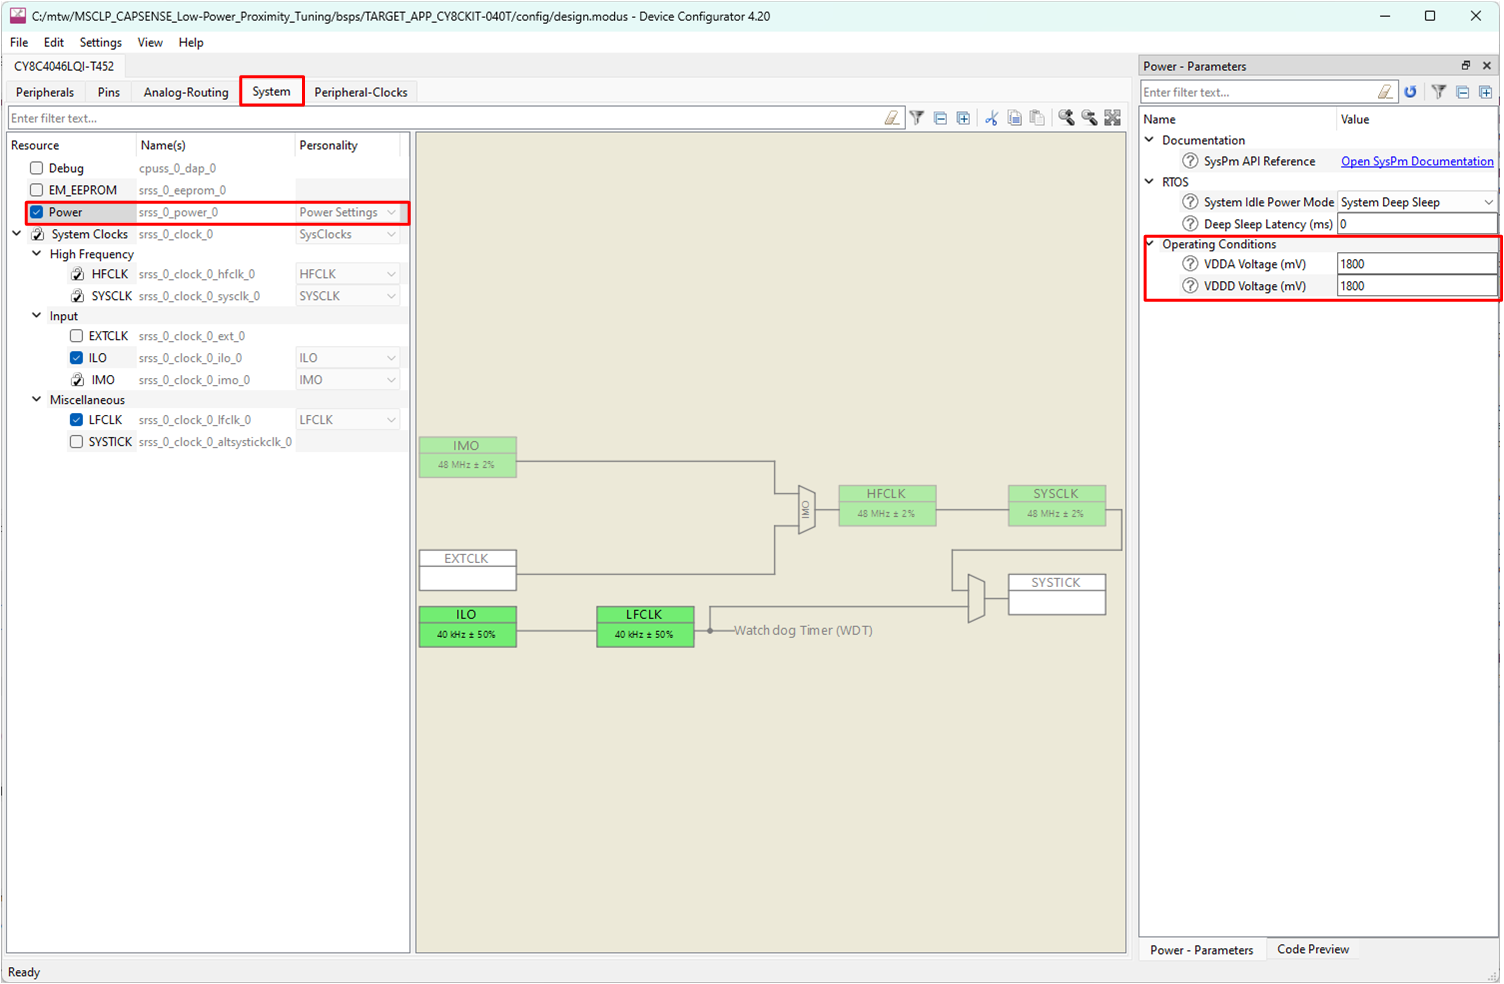The width and height of the screenshot is (1504, 984).
Task: Click the Deep Sleep Latency value field
Action: (x=1417, y=224)
